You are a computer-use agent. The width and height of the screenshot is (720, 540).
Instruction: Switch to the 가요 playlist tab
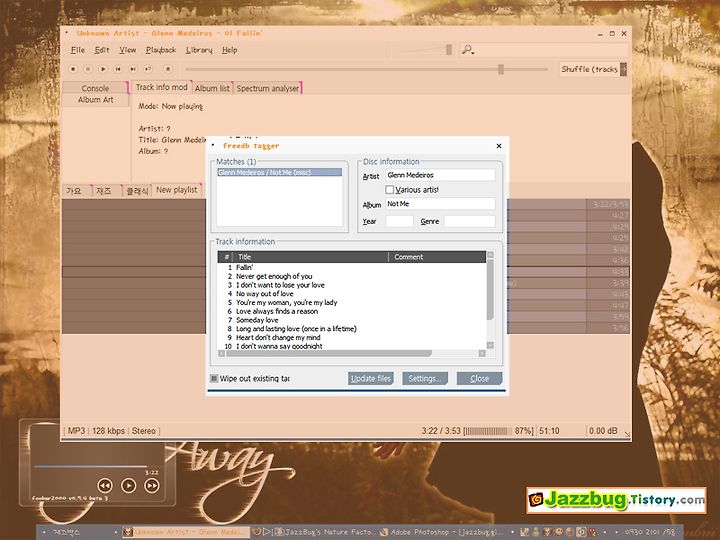[74, 191]
